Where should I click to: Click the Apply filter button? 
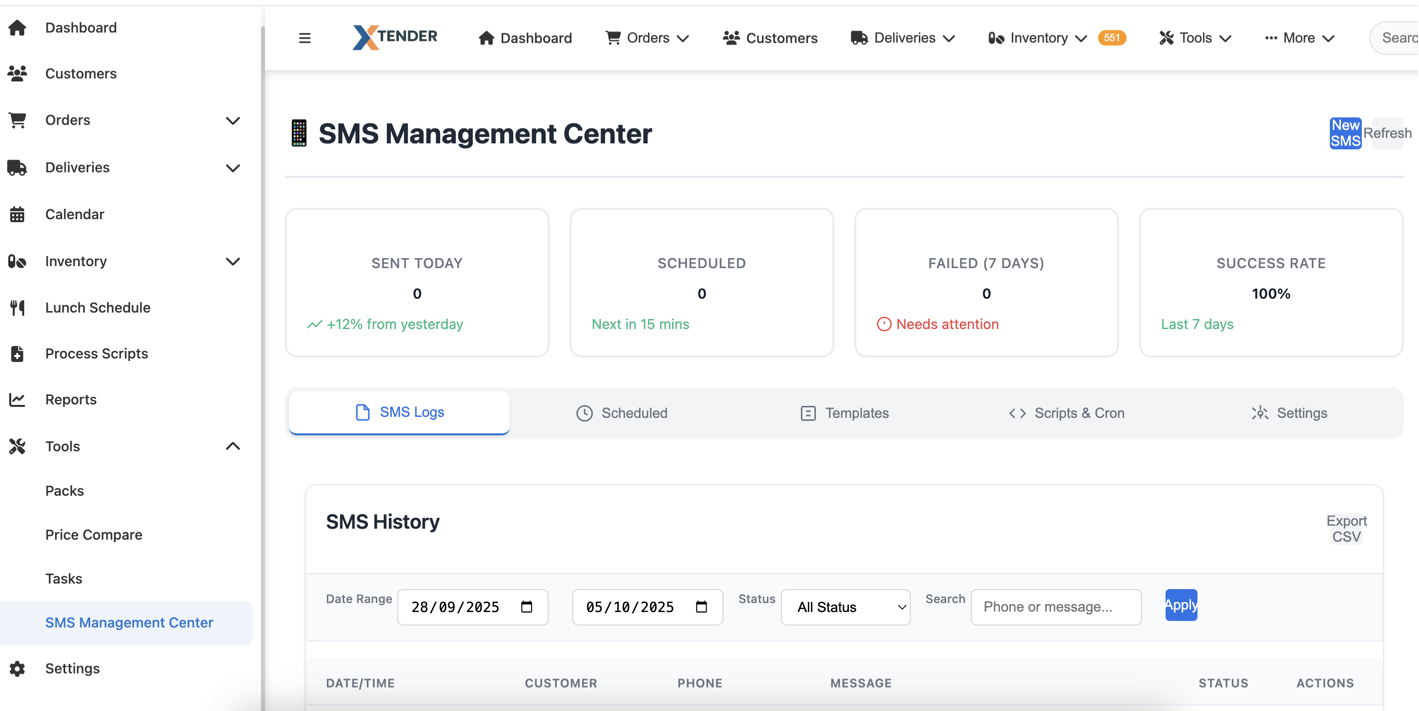pos(1181,605)
